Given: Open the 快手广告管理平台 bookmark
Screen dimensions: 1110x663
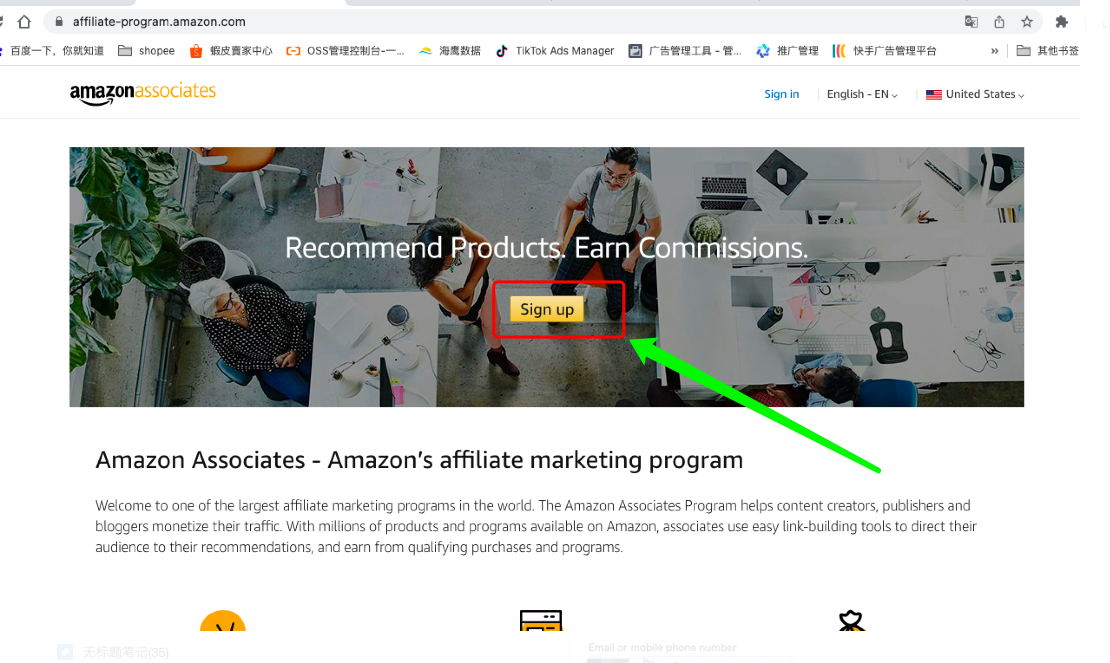Looking at the screenshot, I should tap(884, 51).
